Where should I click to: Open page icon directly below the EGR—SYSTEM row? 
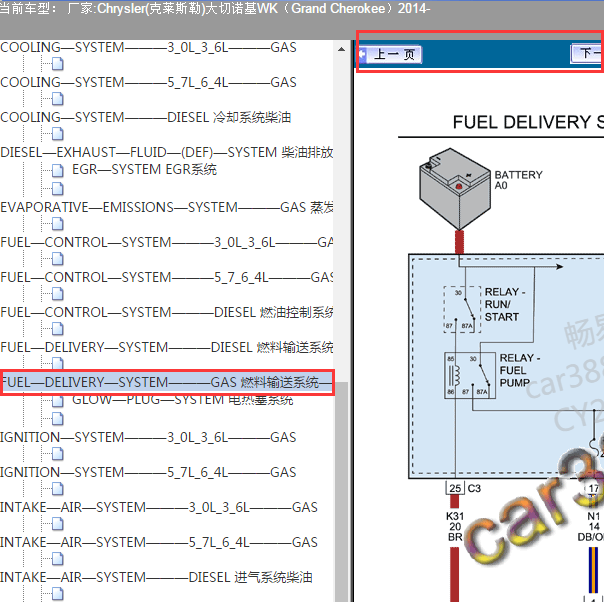57,189
